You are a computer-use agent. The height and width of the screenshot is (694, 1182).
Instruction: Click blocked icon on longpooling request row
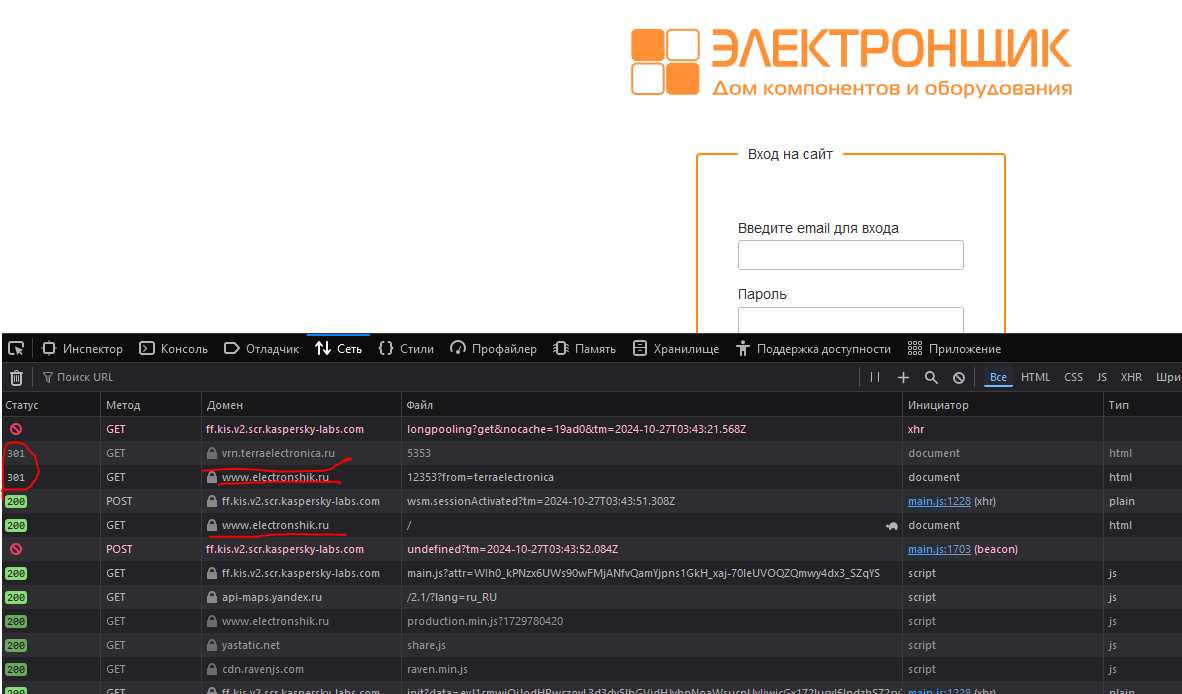[x=16, y=429]
